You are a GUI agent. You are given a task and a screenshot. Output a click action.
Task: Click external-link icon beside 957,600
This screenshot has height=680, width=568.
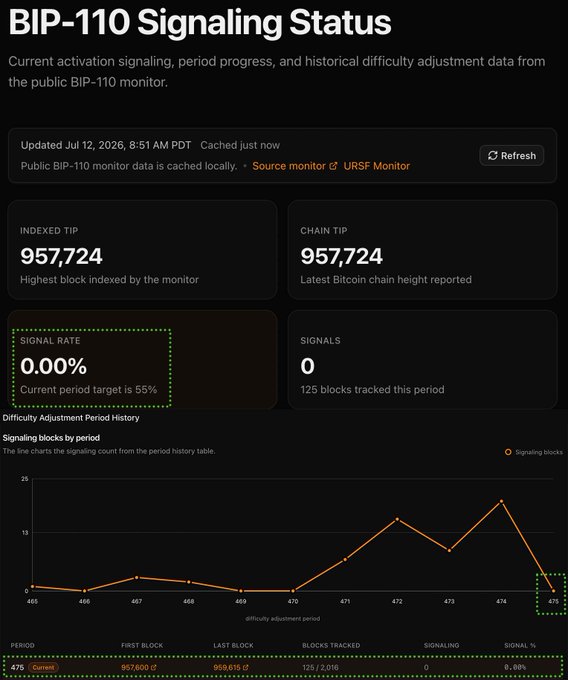coord(153,667)
